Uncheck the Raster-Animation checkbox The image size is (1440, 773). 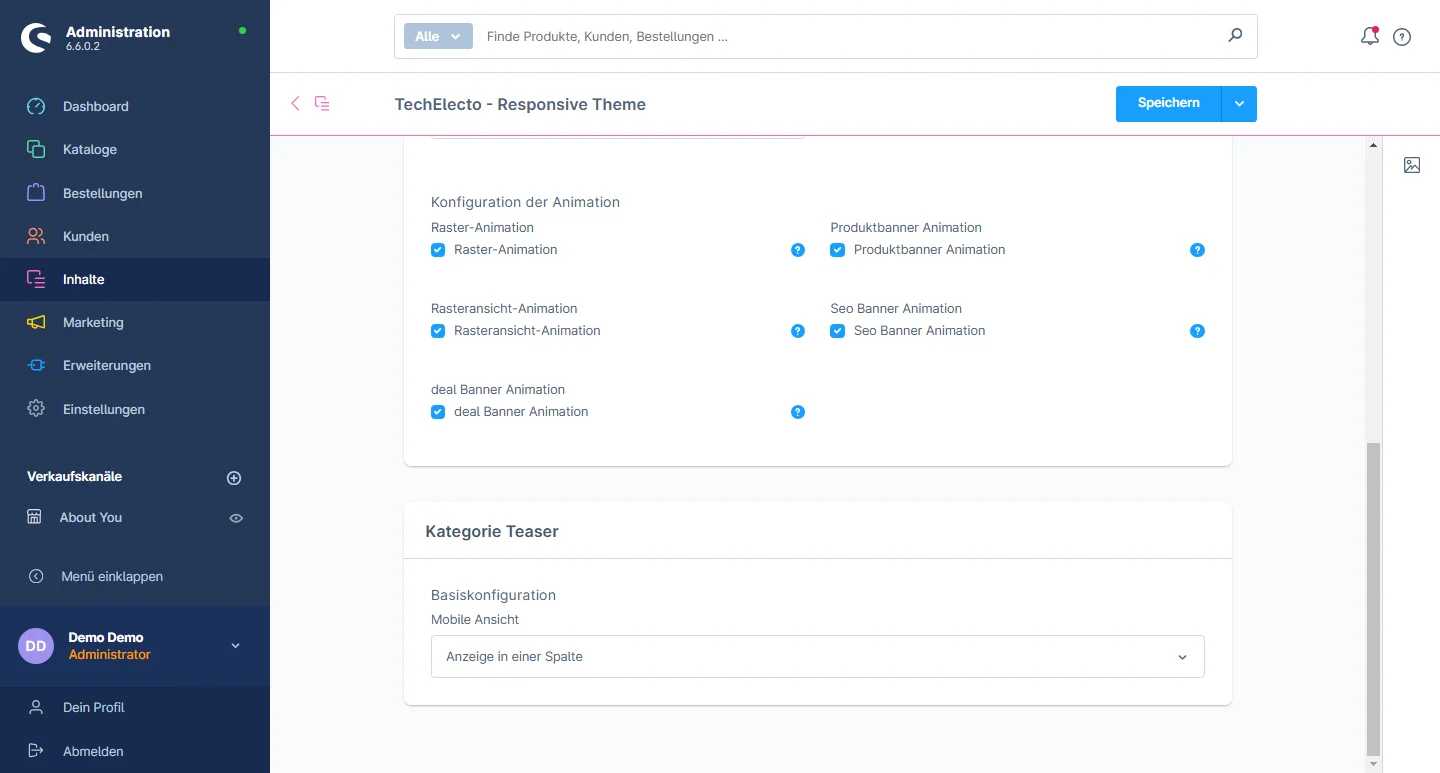click(438, 250)
